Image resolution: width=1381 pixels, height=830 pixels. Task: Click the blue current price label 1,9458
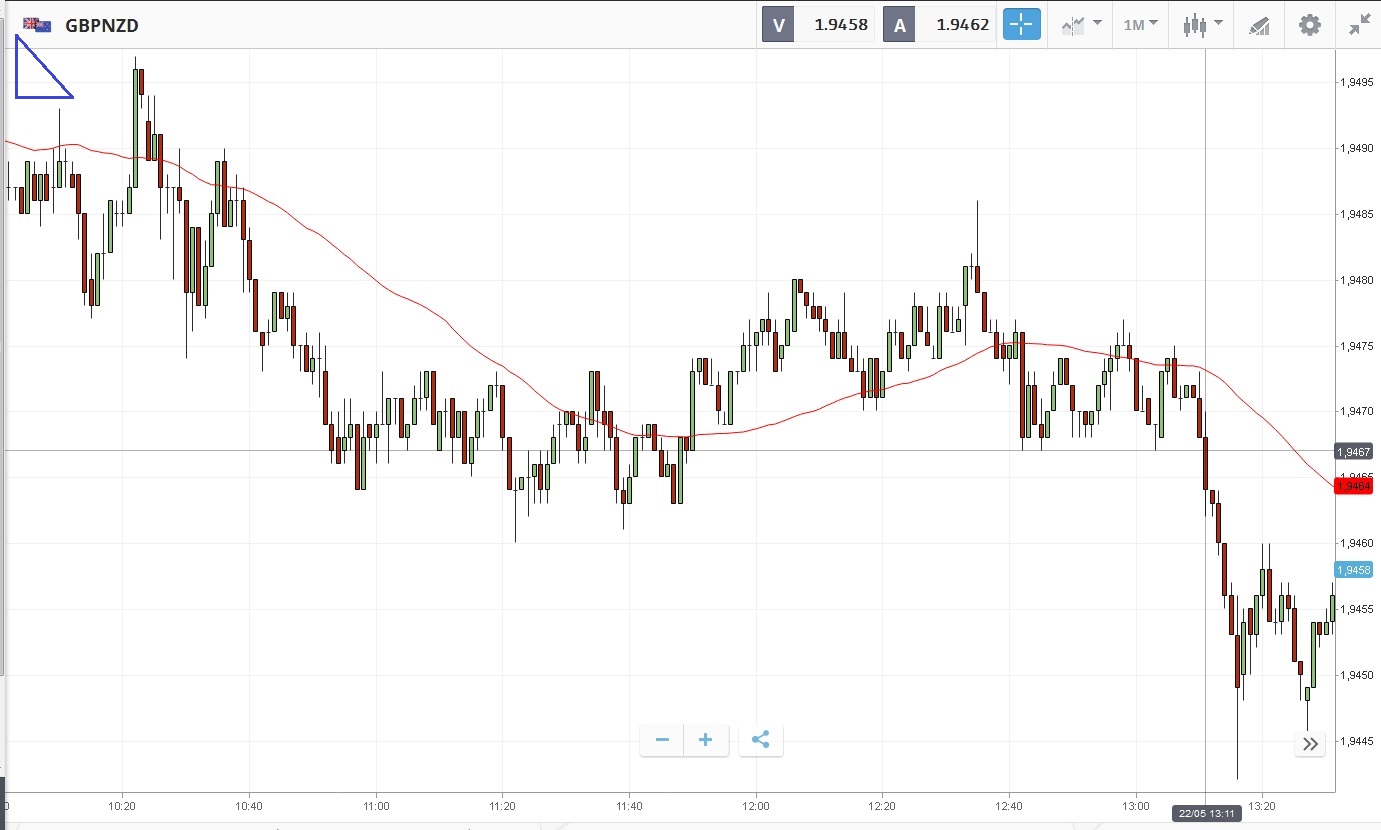pos(1353,570)
